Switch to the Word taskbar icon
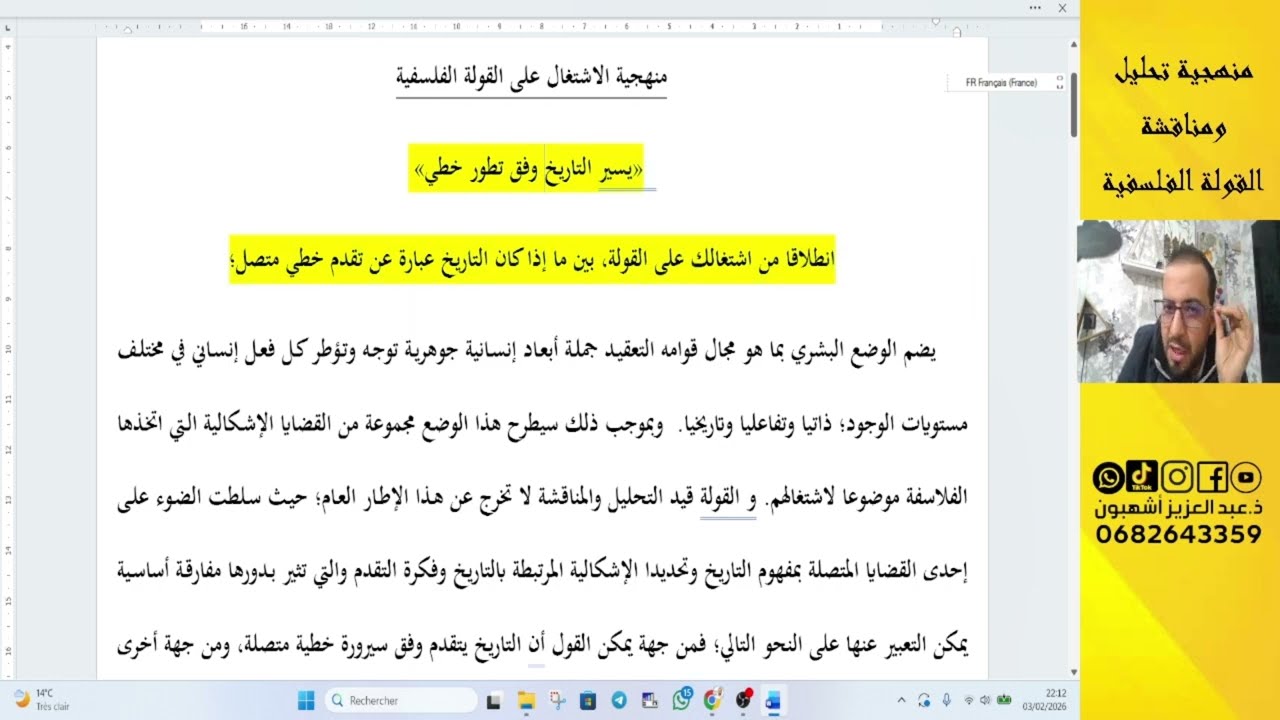The image size is (1280, 720). [773, 701]
